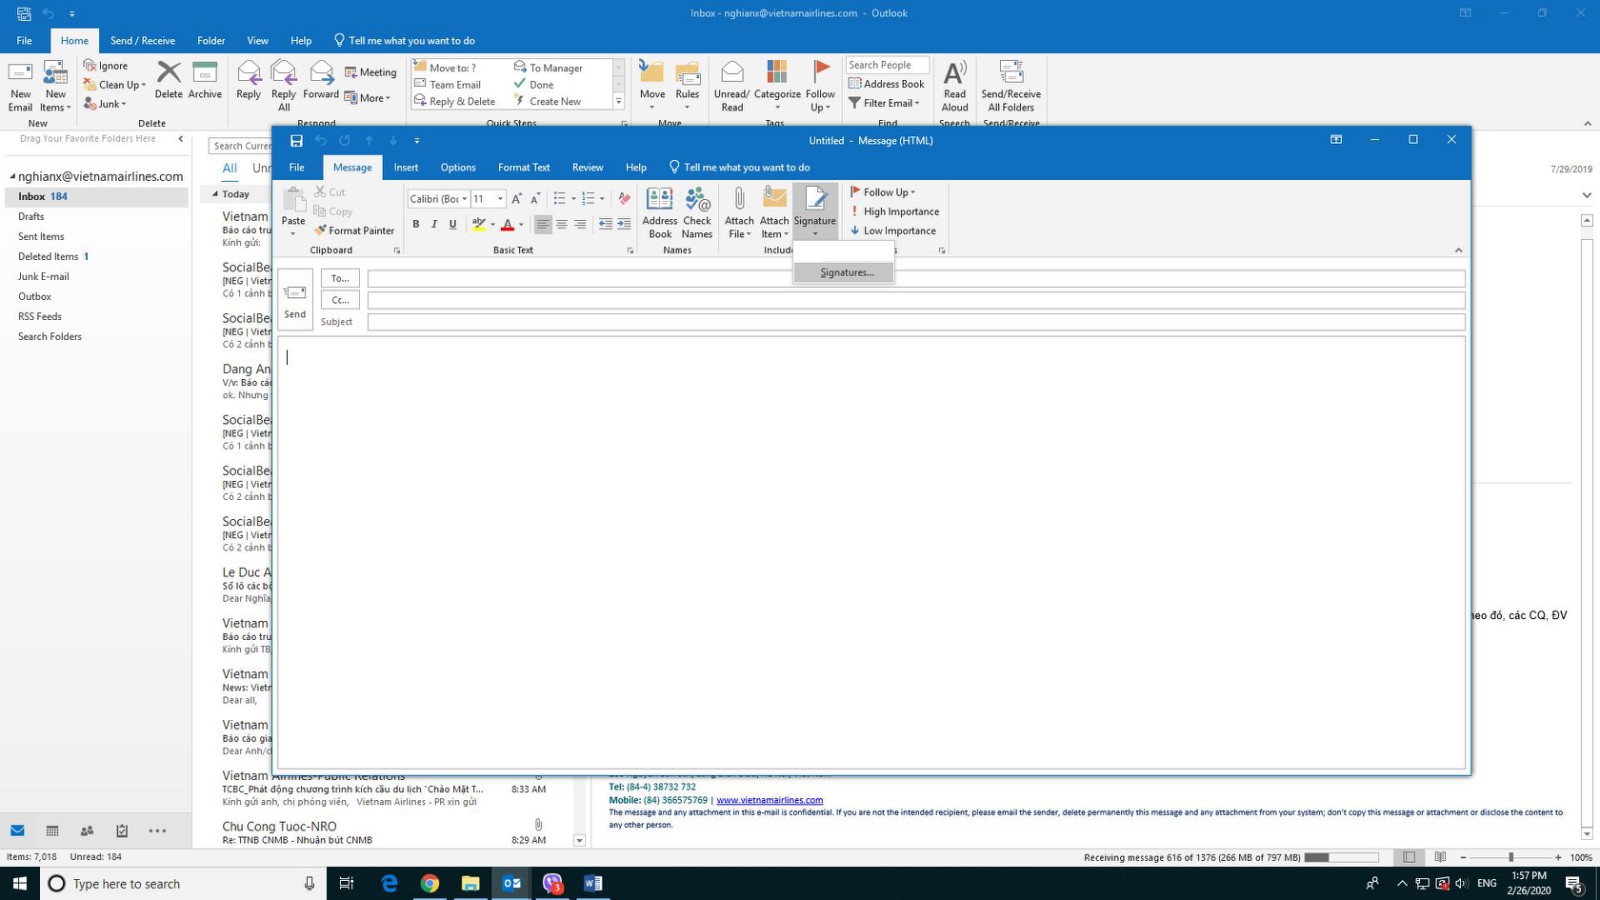Viewport: 1600px width, 900px height.
Task: Click Unread/Read icon in Tags group
Action: click(731, 86)
